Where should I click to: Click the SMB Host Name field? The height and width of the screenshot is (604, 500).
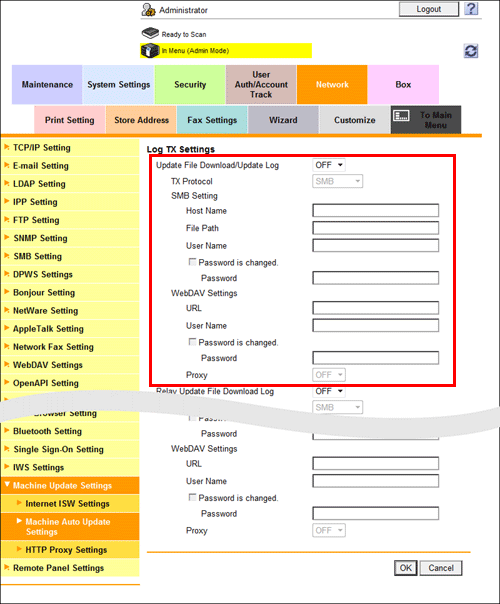[x=376, y=211]
